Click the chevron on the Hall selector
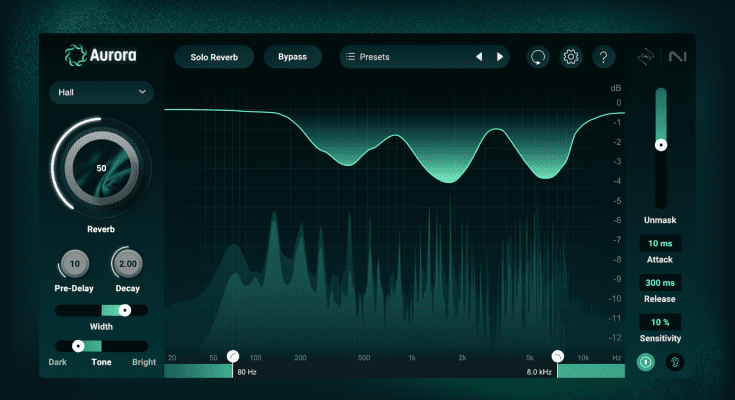Image resolution: width=735 pixels, height=400 pixels. 142,92
